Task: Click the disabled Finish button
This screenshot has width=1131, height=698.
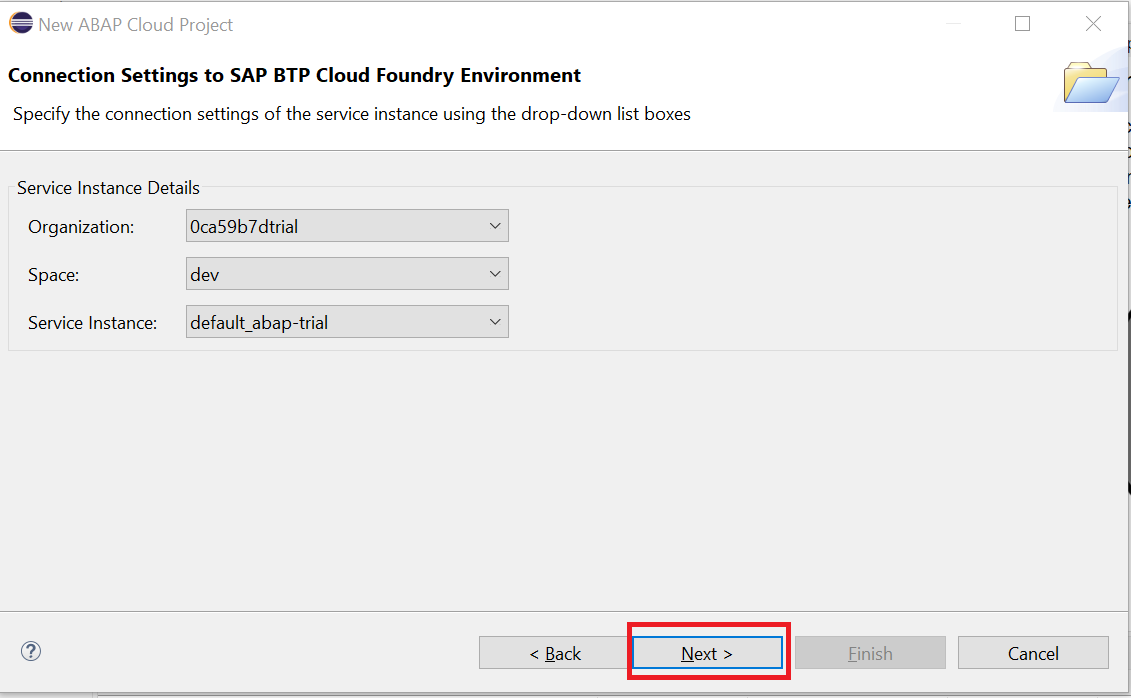Action: [x=870, y=652]
